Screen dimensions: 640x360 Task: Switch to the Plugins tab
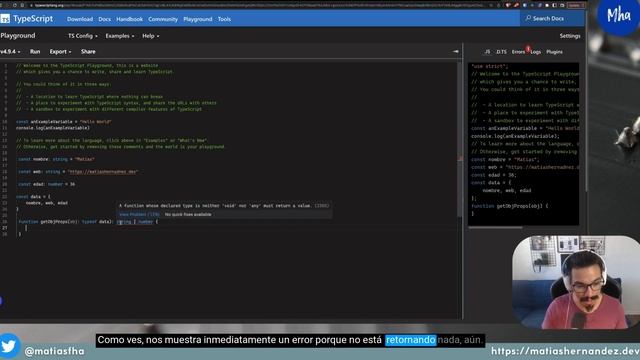(x=554, y=52)
